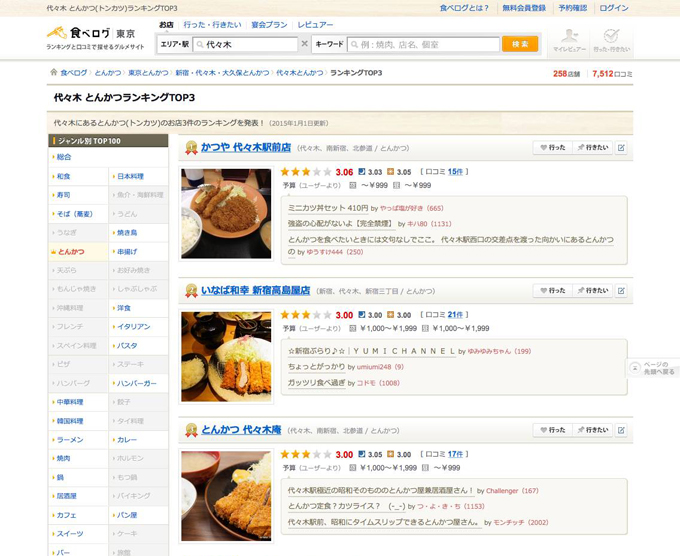
Task: Clear the area search field with X
Action: (x=304, y=44)
